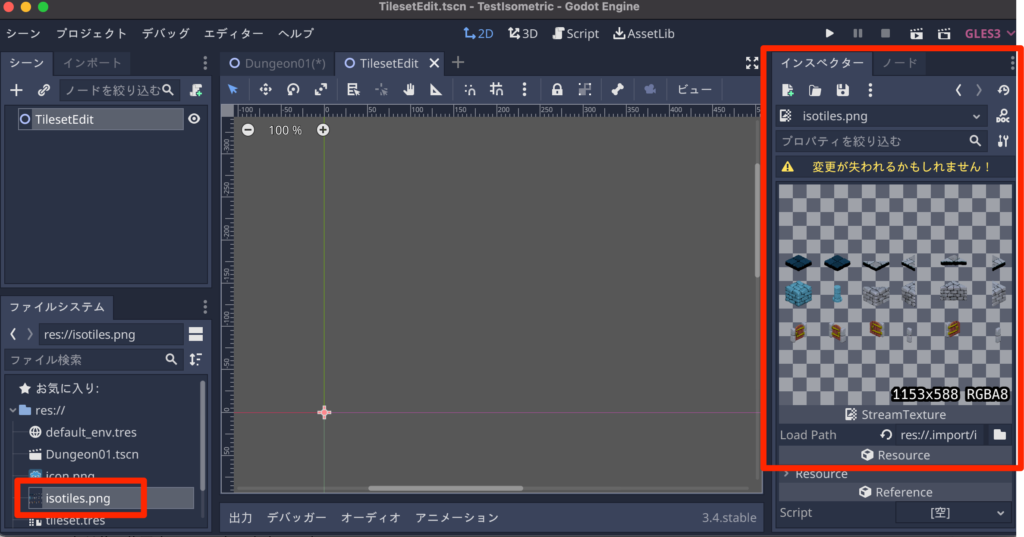Click the group children icon
Image resolution: width=1024 pixels, height=537 pixels.
pyautogui.click(x=584, y=90)
